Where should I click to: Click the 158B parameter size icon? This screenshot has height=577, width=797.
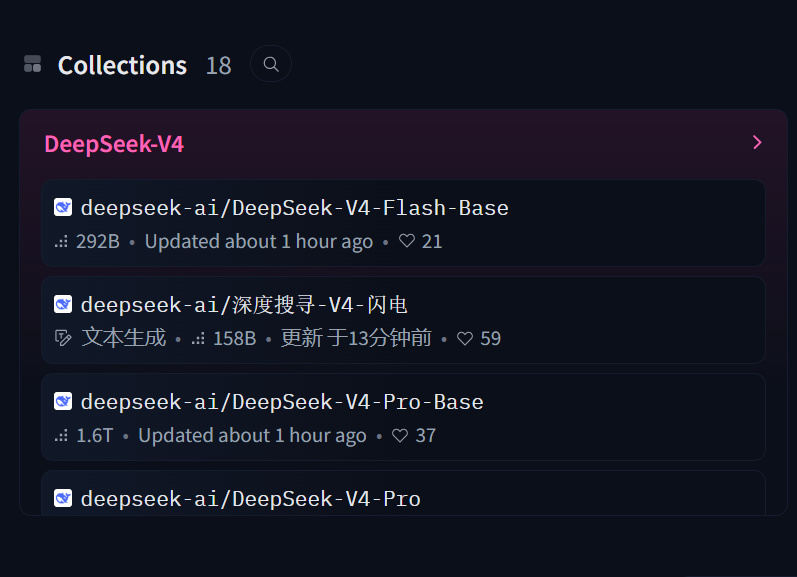198,339
